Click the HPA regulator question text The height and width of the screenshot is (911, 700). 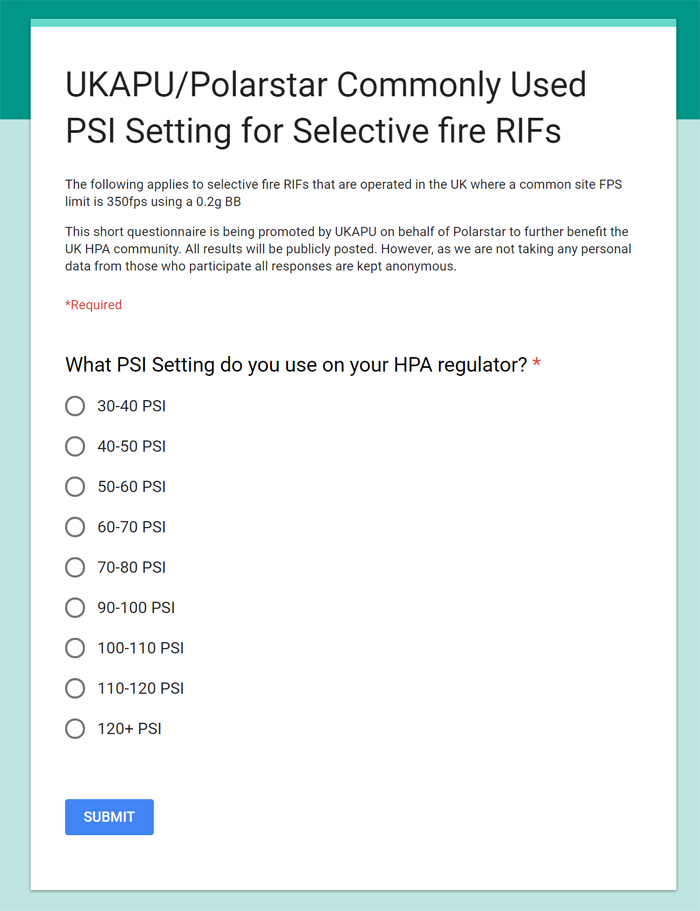point(296,365)
